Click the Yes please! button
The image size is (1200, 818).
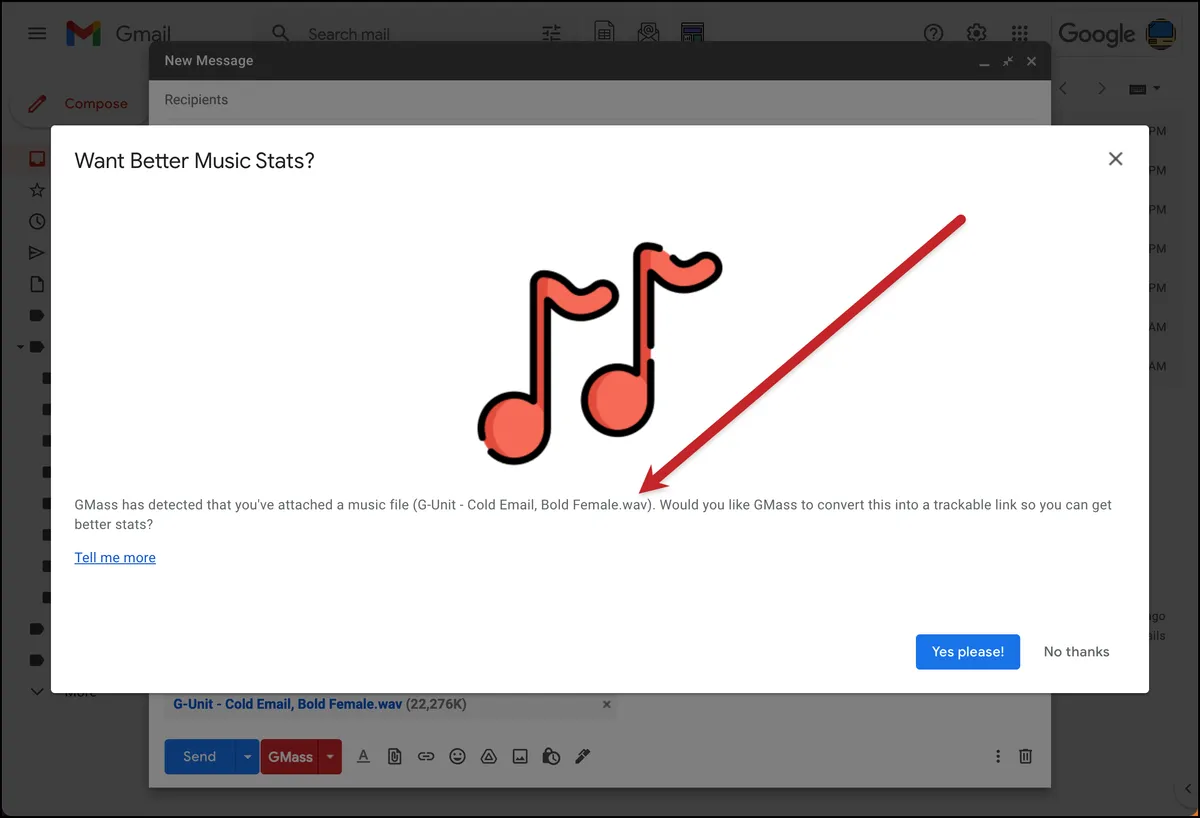[x=967, y=652]
